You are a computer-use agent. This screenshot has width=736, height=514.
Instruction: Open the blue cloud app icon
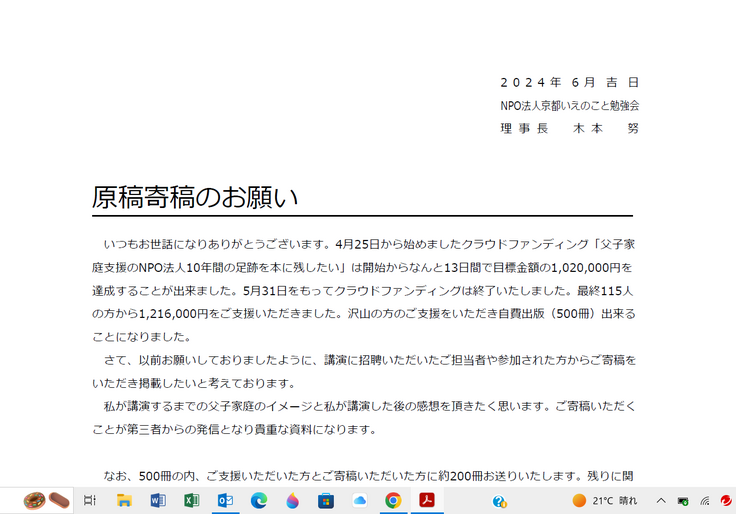point(360,500)
